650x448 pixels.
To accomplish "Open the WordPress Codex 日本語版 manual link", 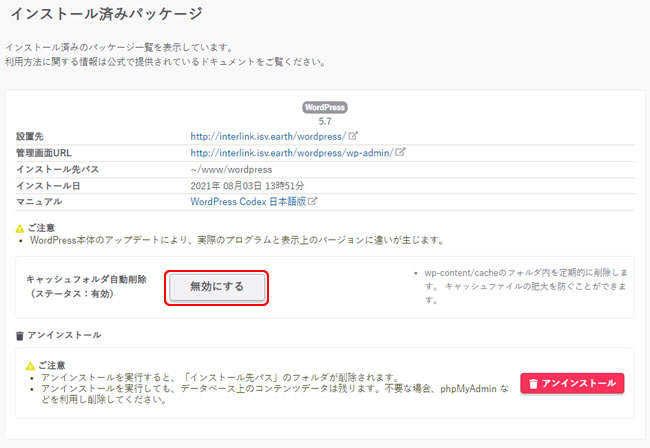I will point(247,201).
